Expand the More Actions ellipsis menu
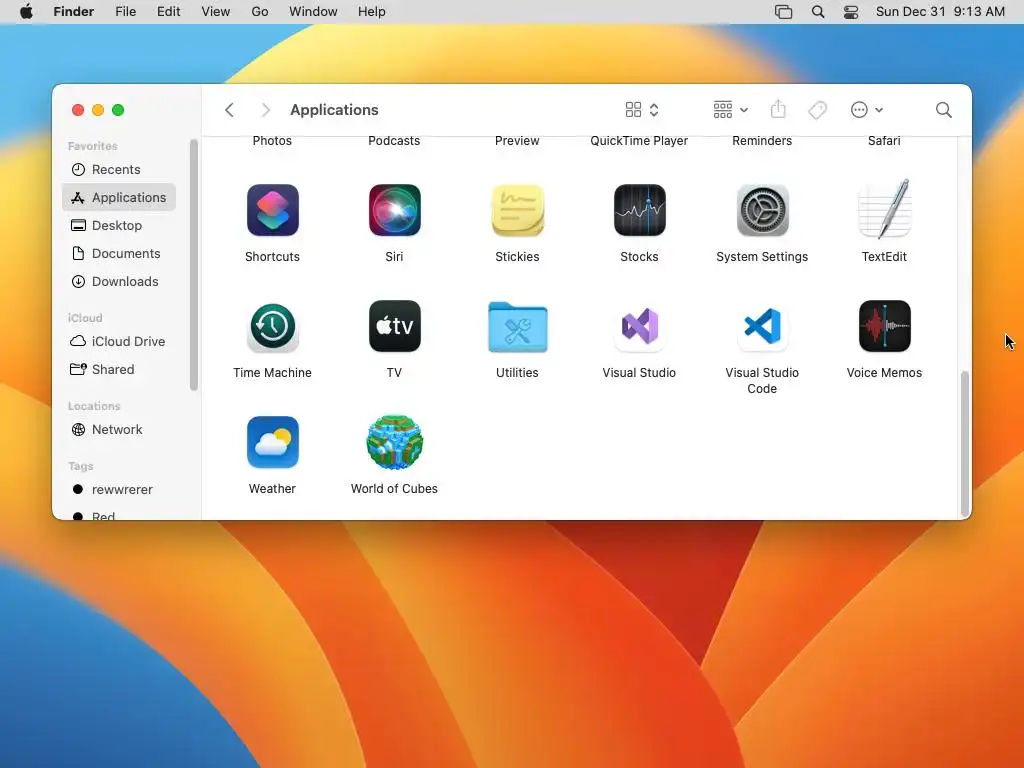 click(x=867, y=110)
